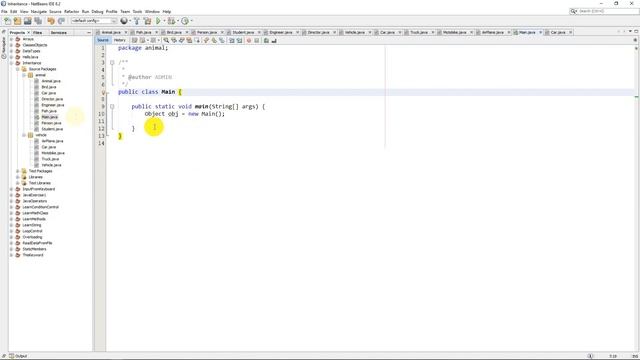The height and width of the screenshot is (360, 640).
Task: Click the History view button
Action: [120, 40]
